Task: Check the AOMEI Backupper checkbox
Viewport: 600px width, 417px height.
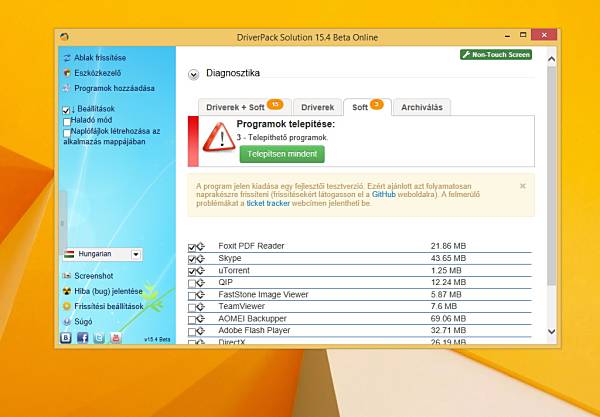Action: coord(192,320)
